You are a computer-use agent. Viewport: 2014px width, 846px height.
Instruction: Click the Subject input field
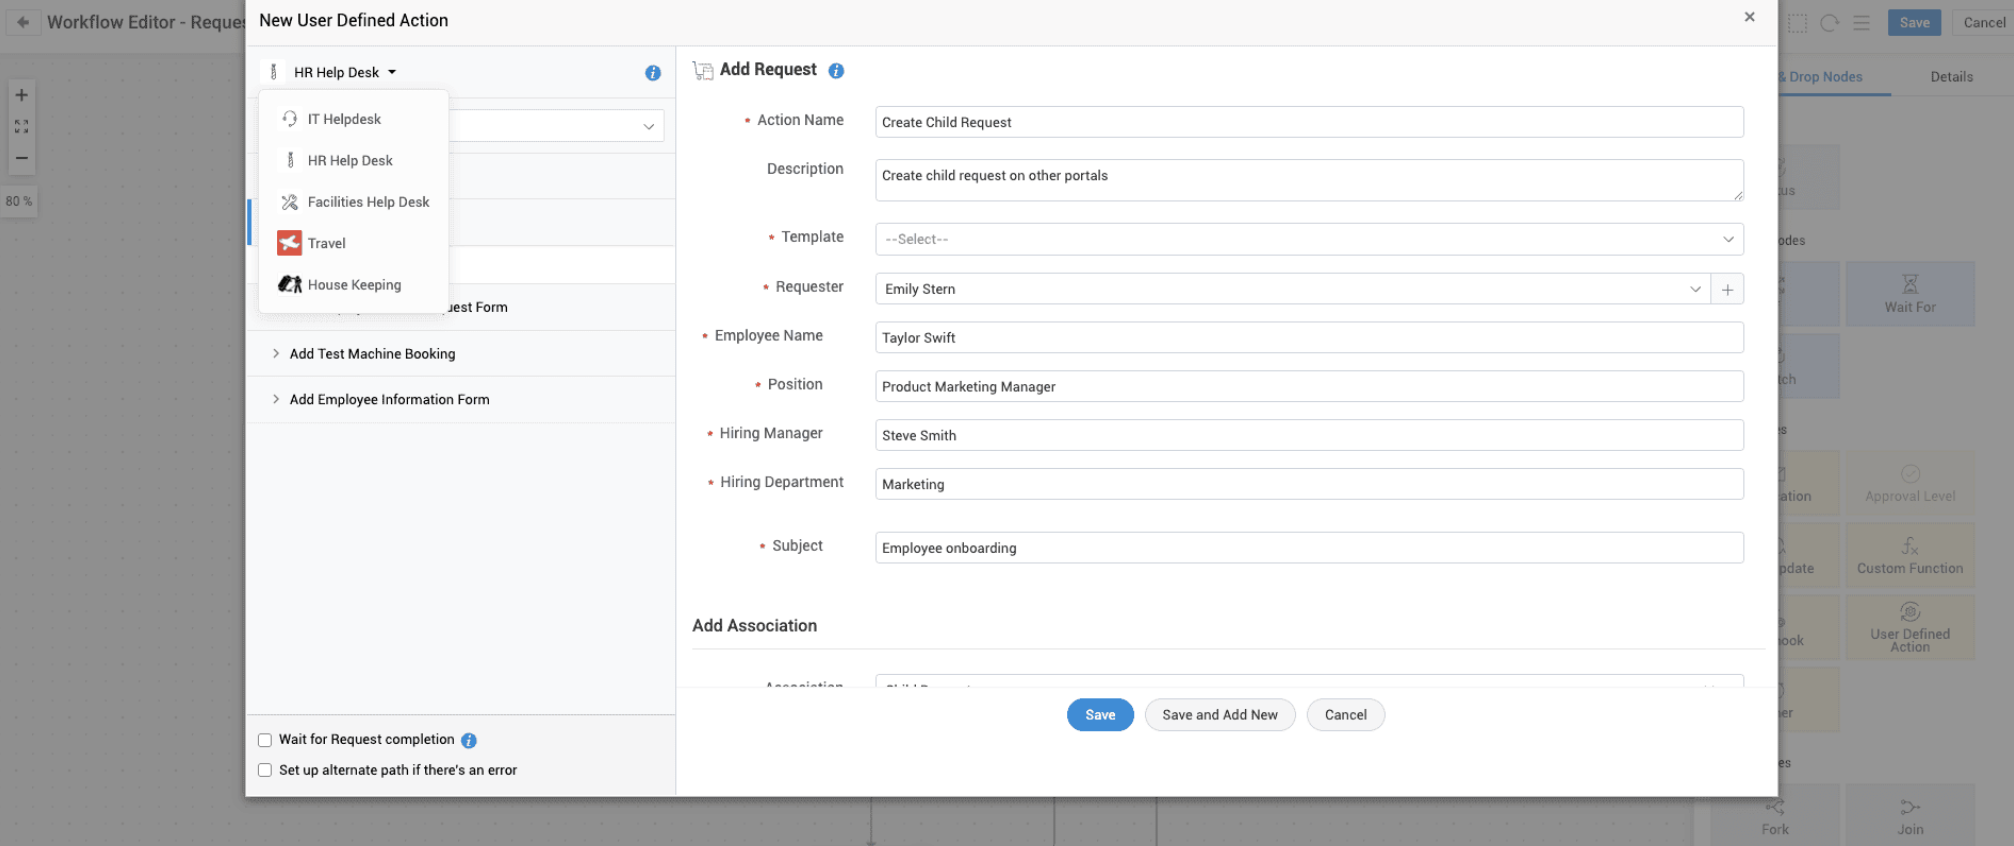click(1309, 548)
